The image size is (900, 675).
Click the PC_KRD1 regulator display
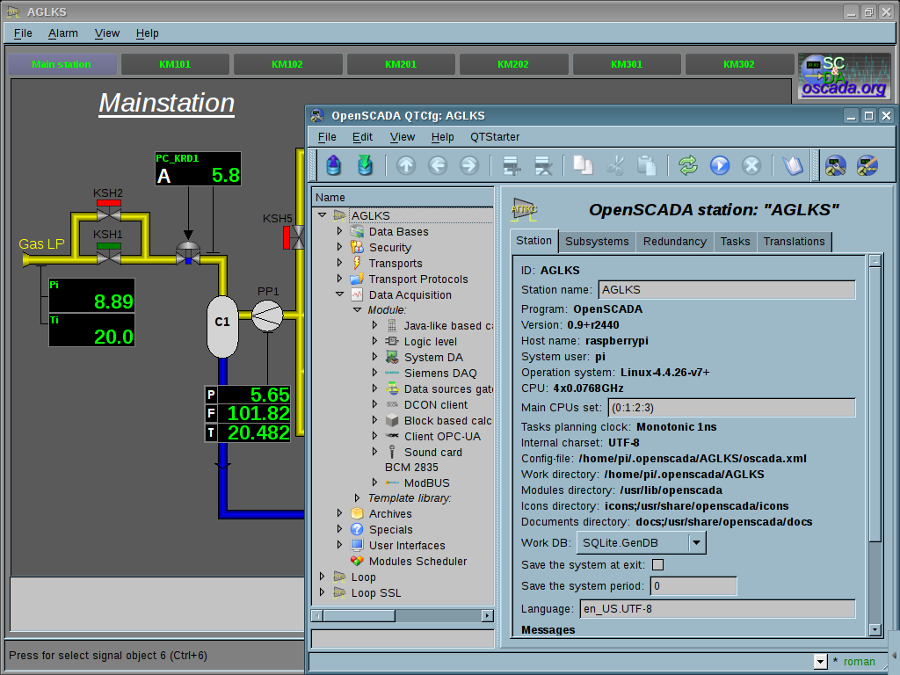point(198,169)
